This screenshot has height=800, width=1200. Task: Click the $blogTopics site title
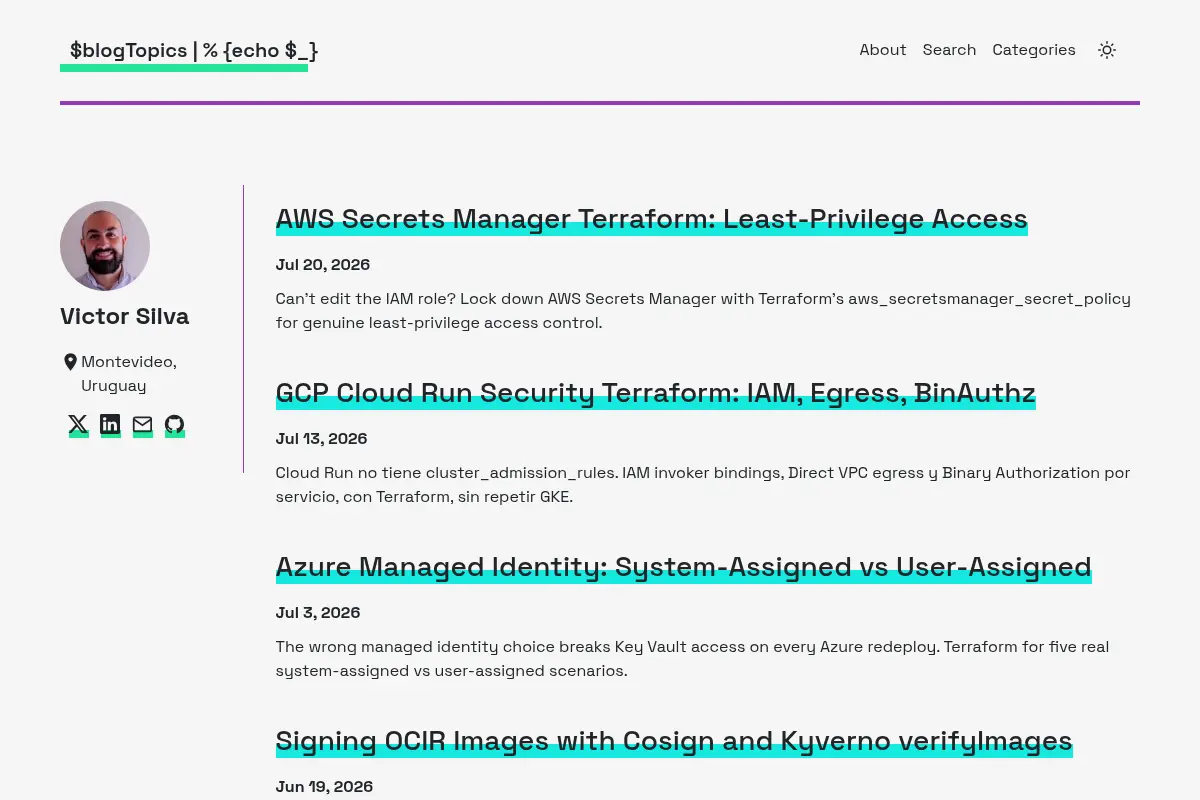click(x=193, y=50)
